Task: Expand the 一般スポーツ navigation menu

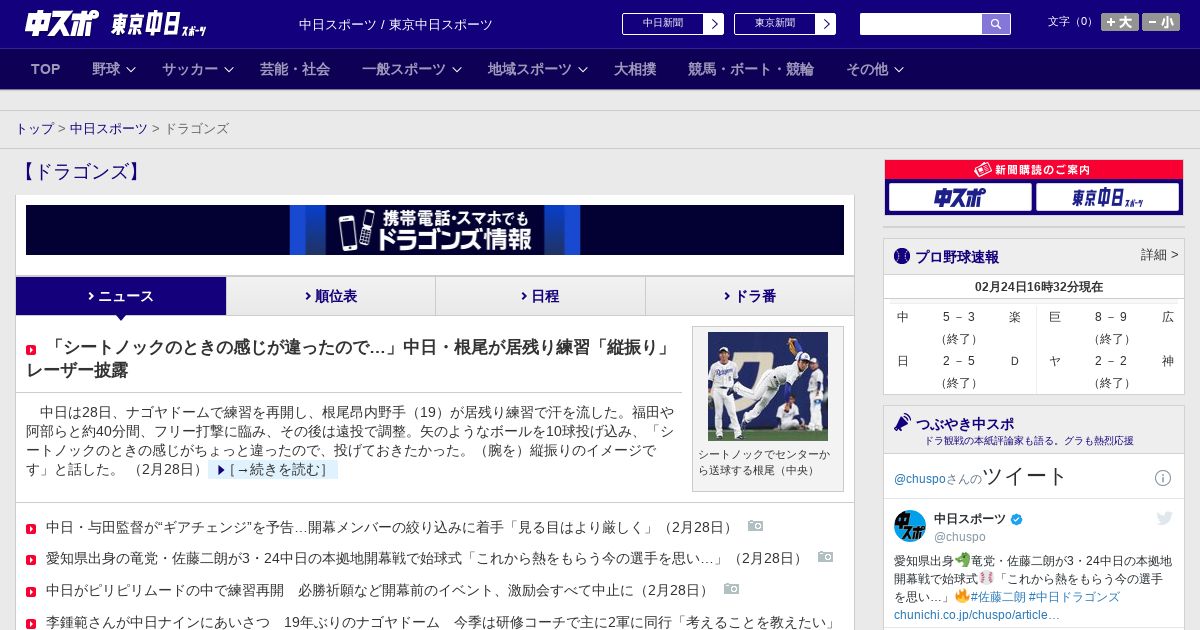Action: click(x=411, y=69)
